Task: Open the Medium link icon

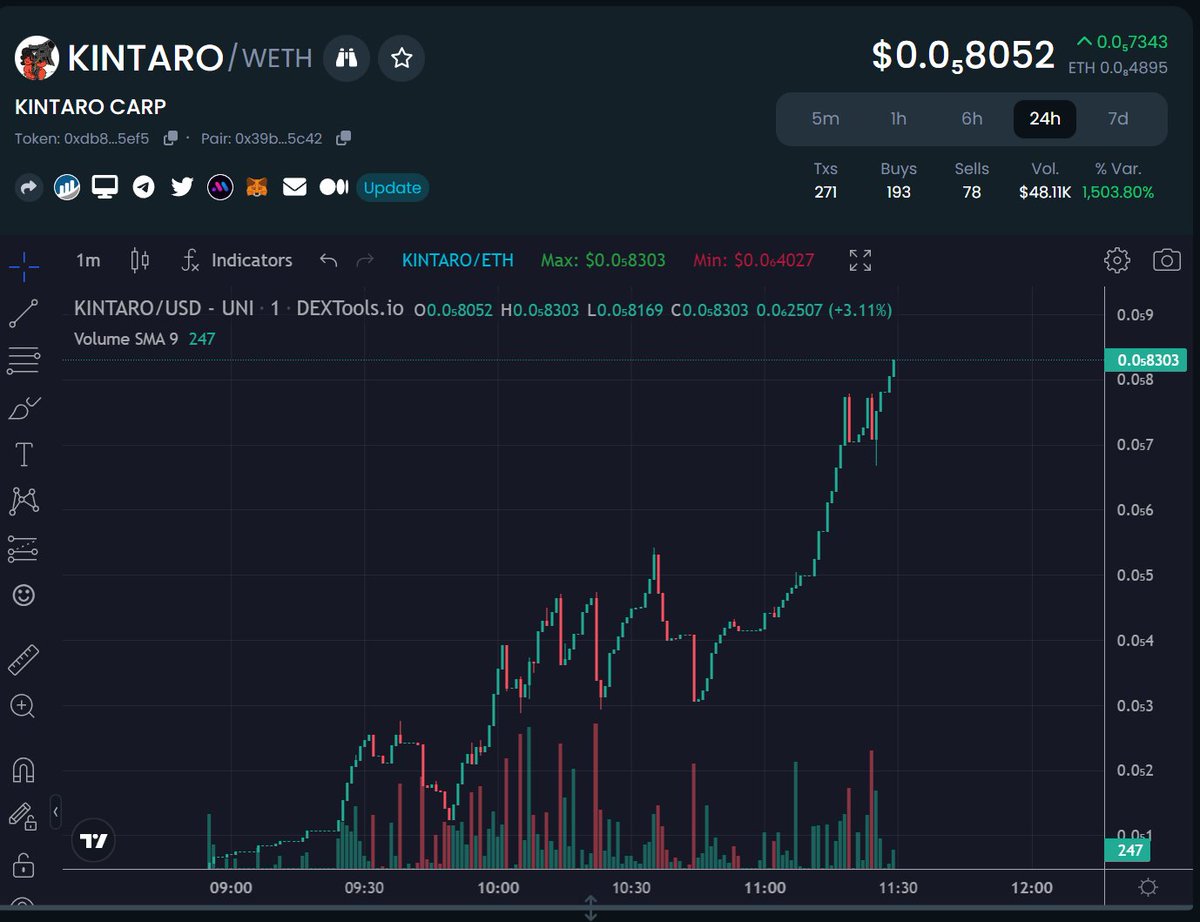Action: [x=333, y=187]
